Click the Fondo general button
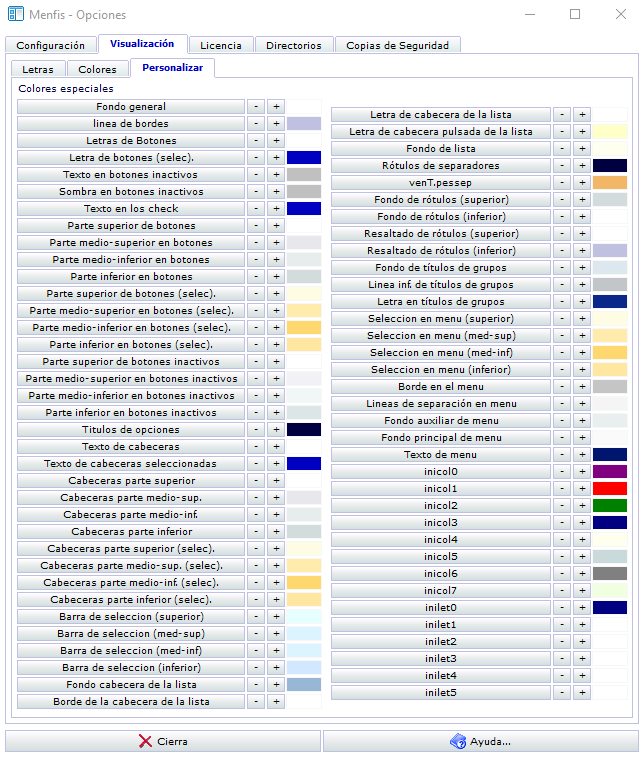644x757 pixels. click(131, 107)
